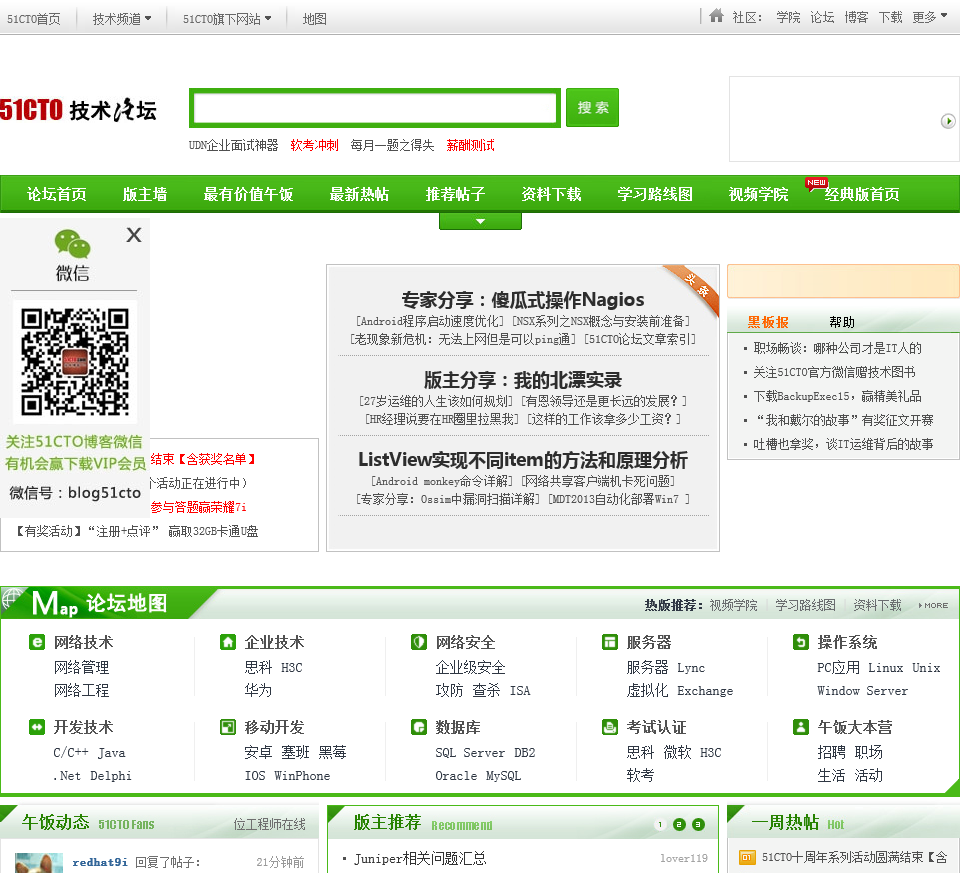Open 最新热帖 in navigation bar
This screenshot has width=960, height=873.
[x=359, y=194]
